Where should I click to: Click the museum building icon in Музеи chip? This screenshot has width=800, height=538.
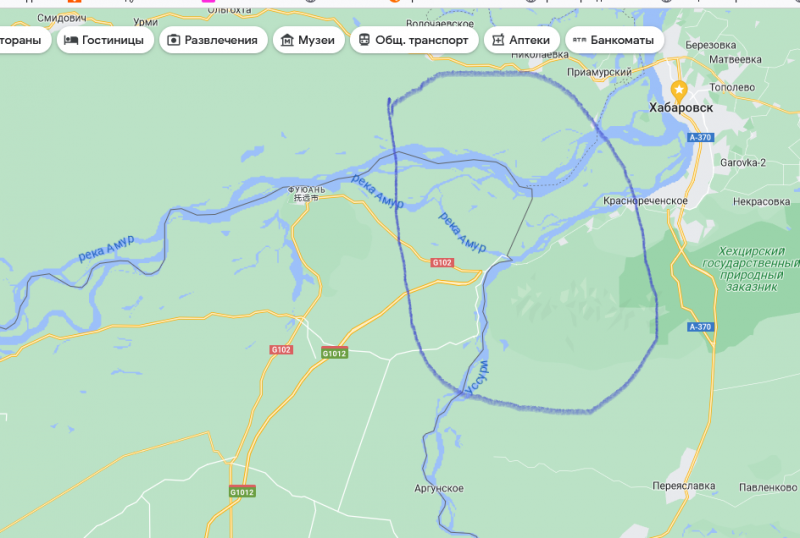point(287,40)
